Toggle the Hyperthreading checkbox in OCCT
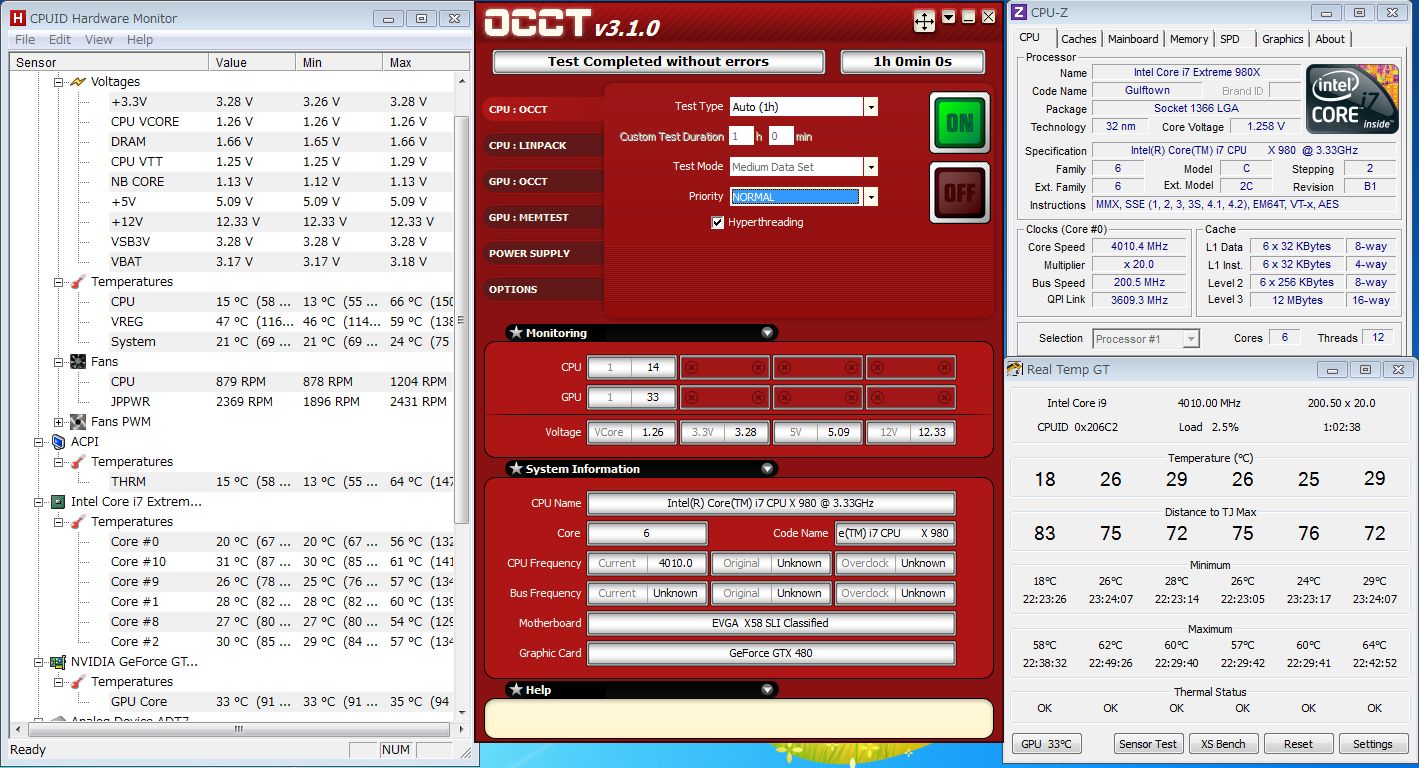Image resolution: width=1419 pixels, height=768 pixels. 717,223
